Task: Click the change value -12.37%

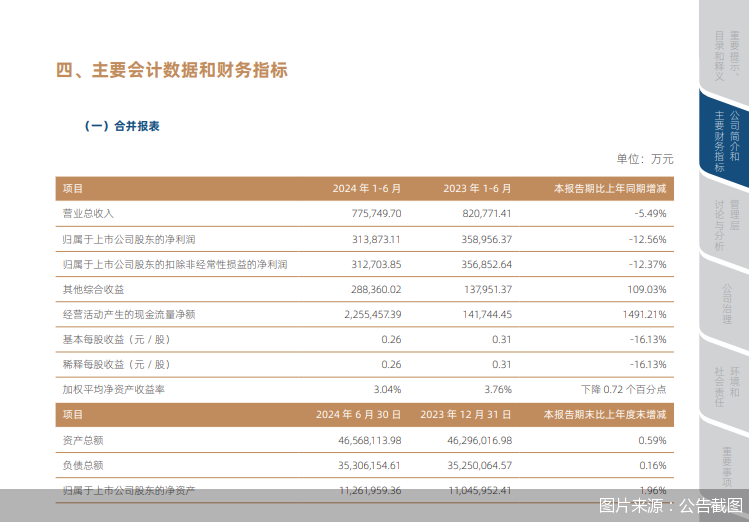Action: [648, 265]
